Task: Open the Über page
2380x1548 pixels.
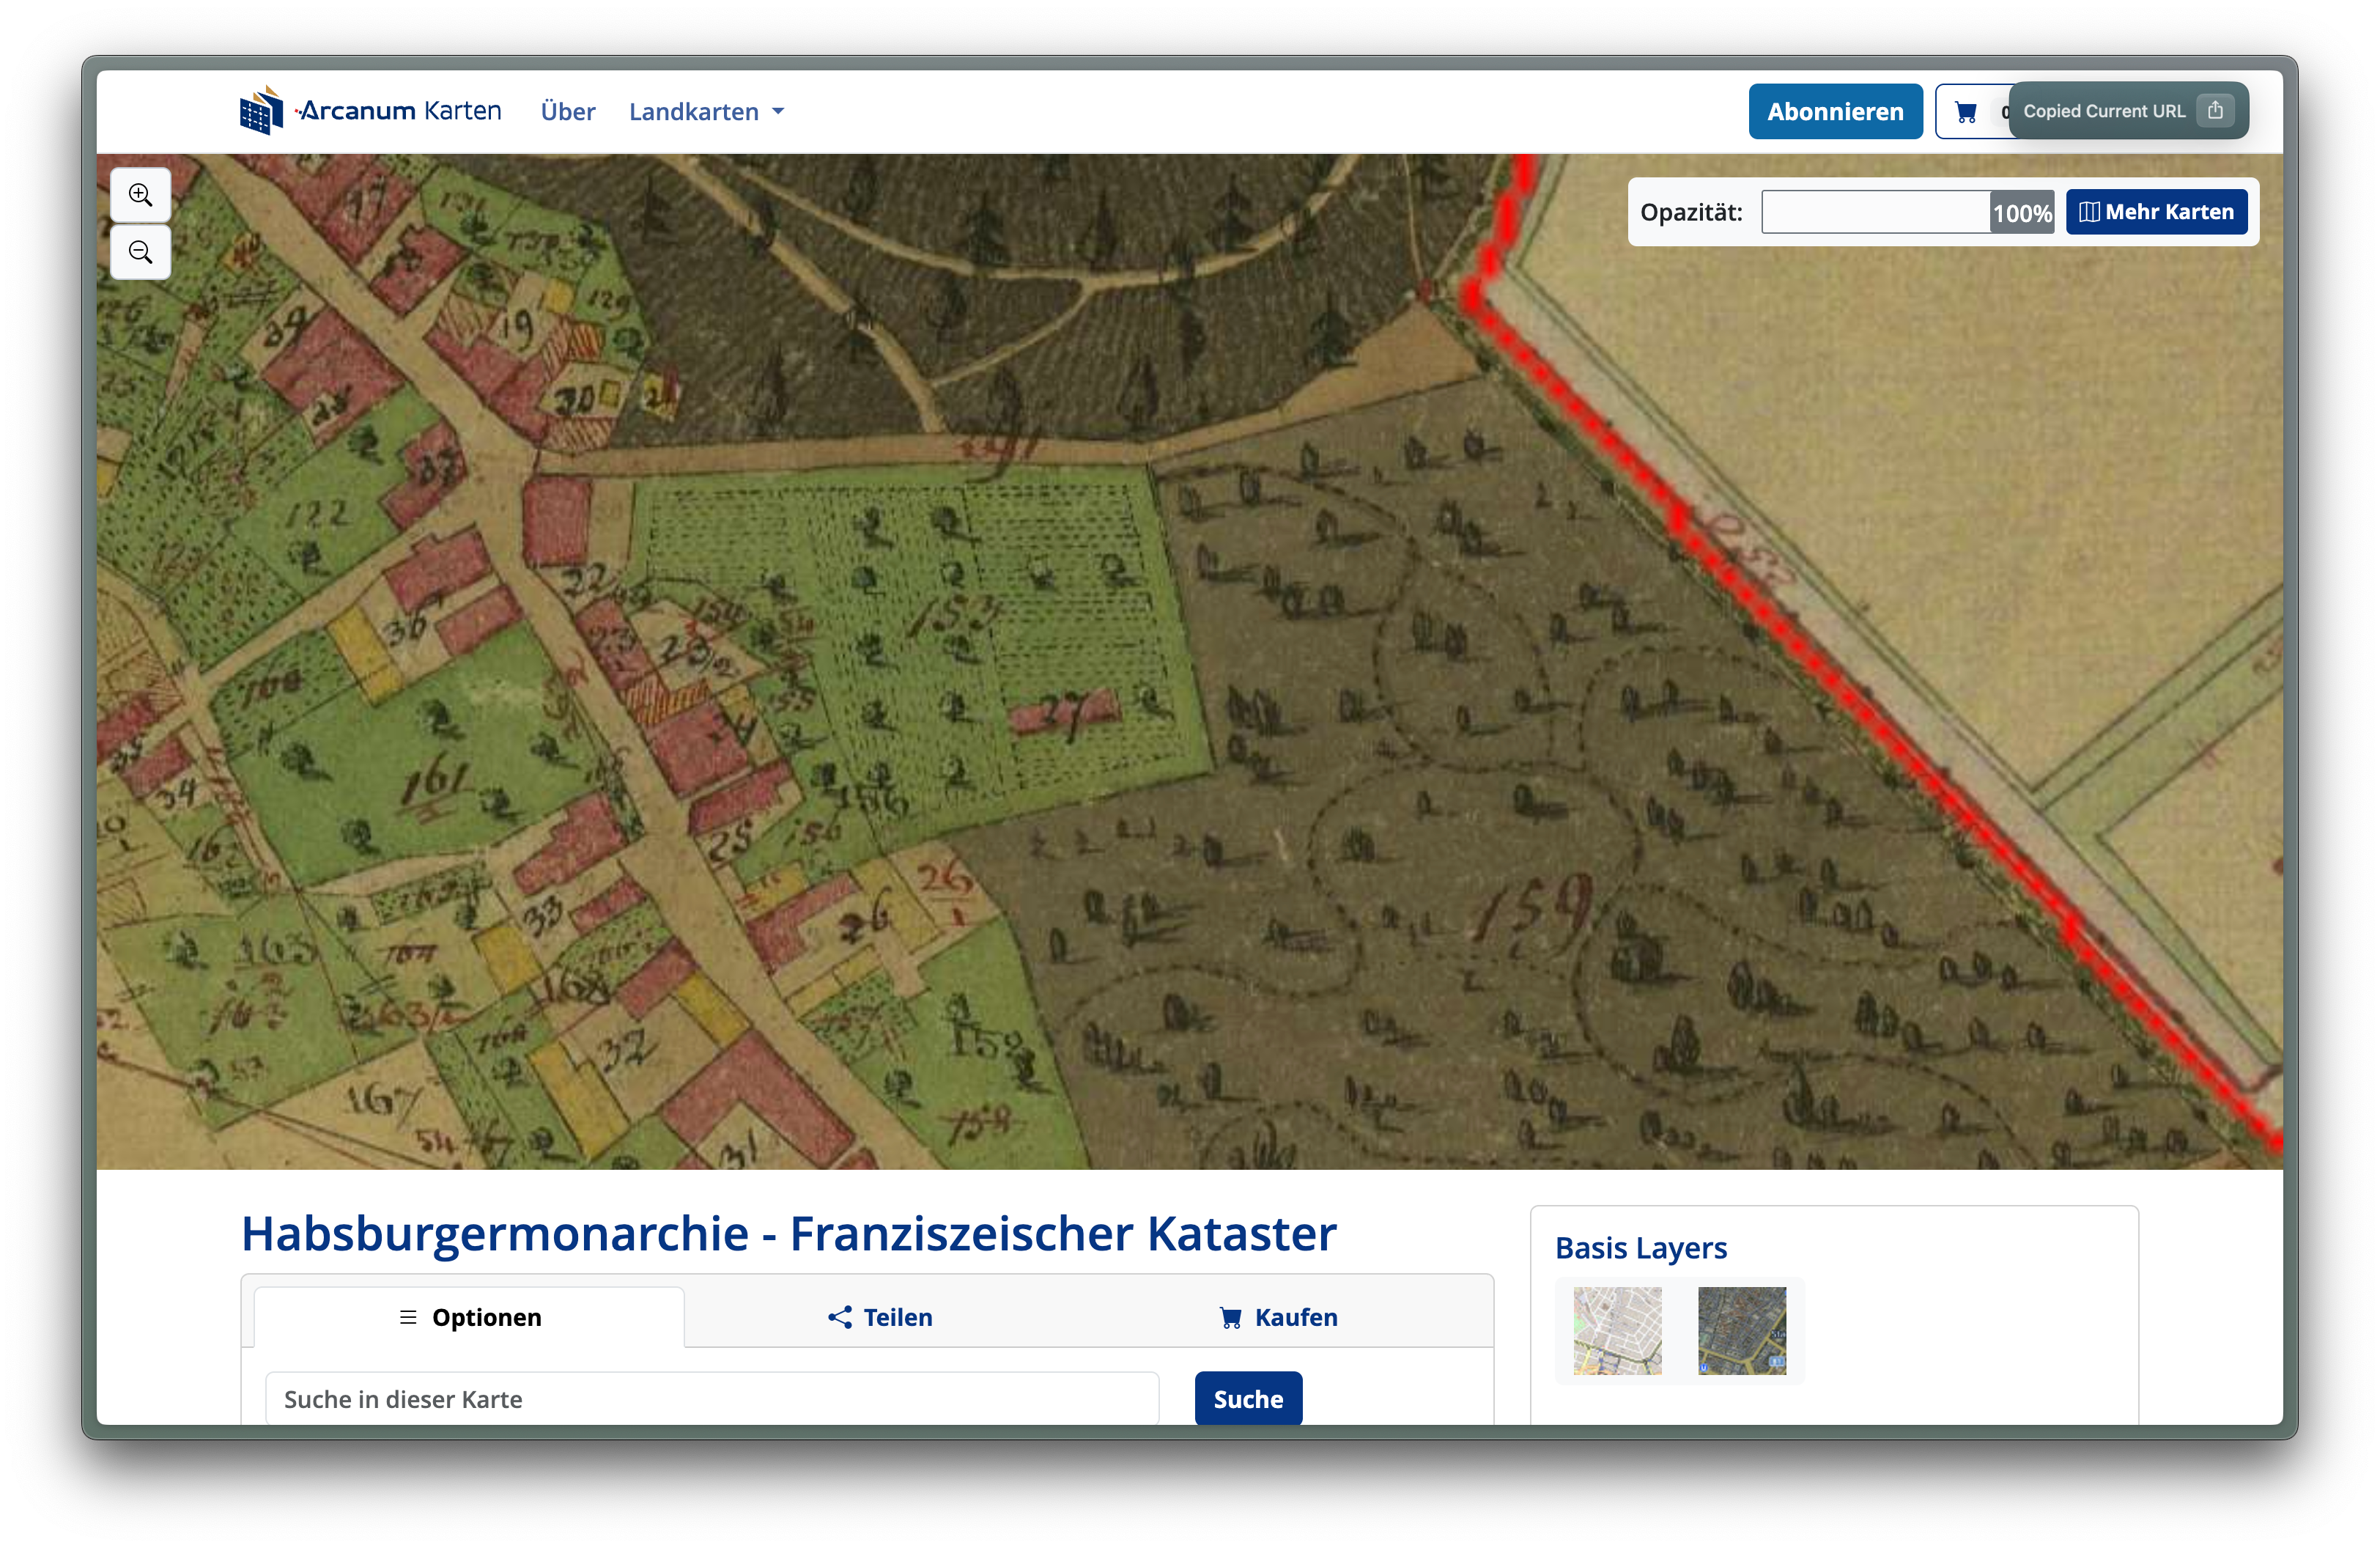Action: pos(567,111)
